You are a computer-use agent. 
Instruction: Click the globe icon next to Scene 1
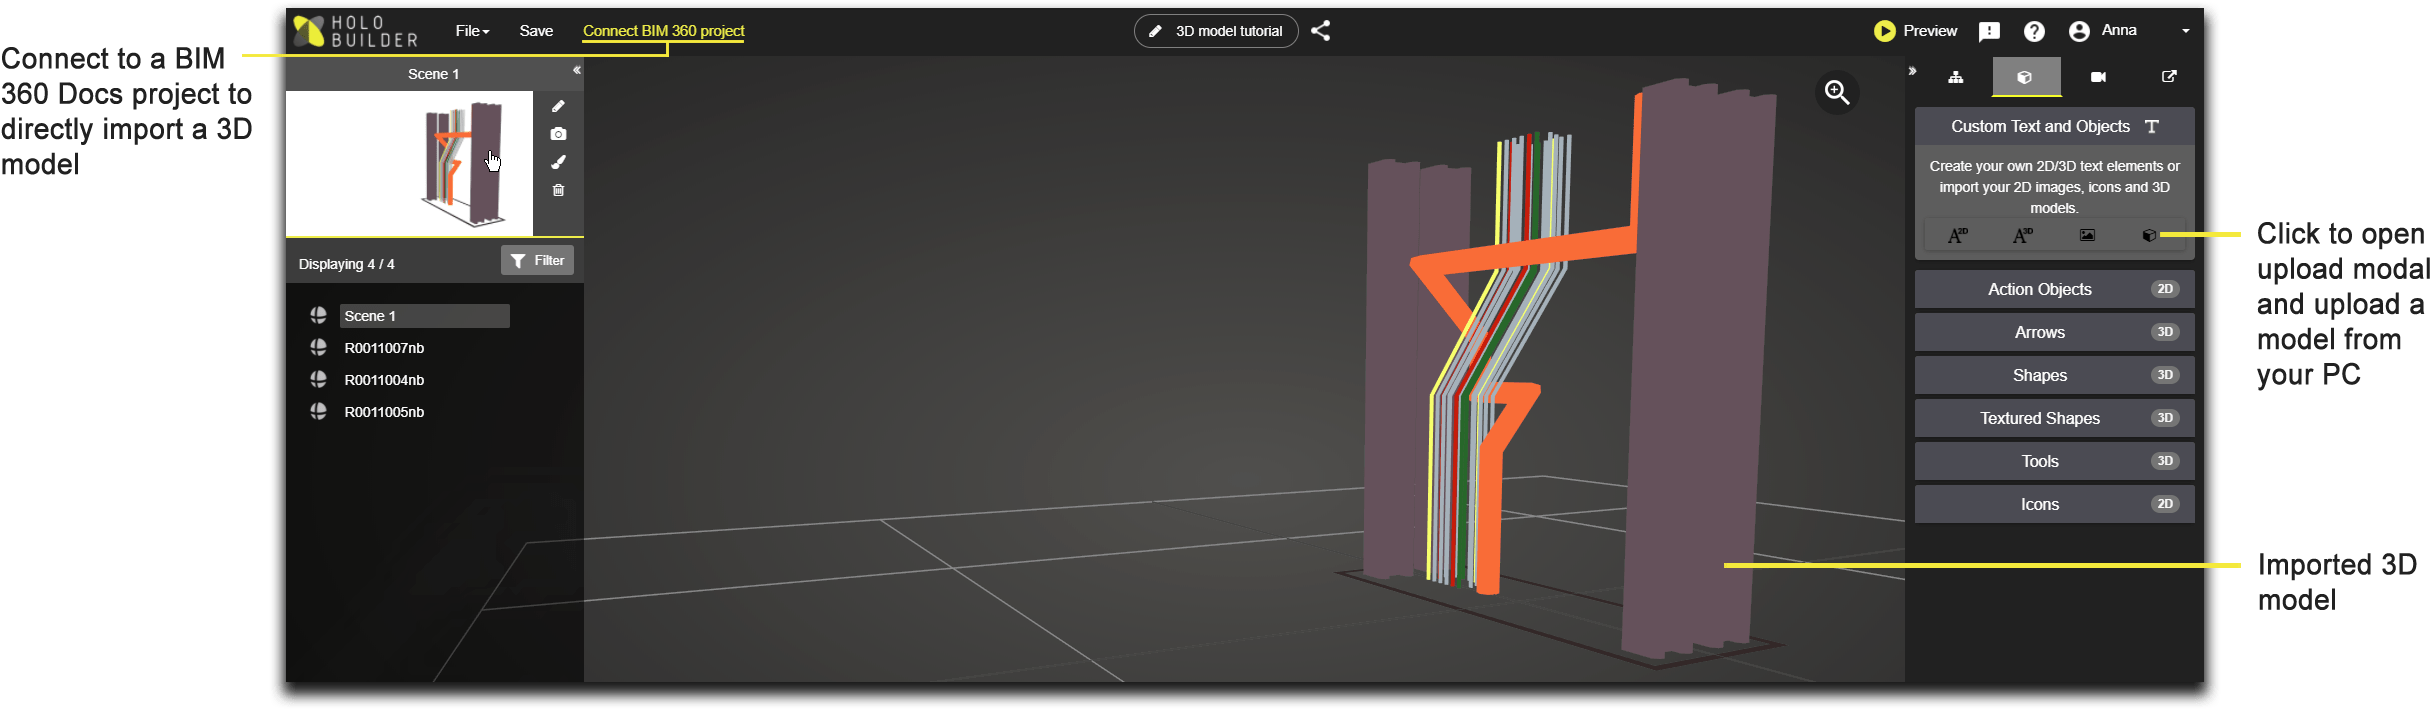pos(318,315)
